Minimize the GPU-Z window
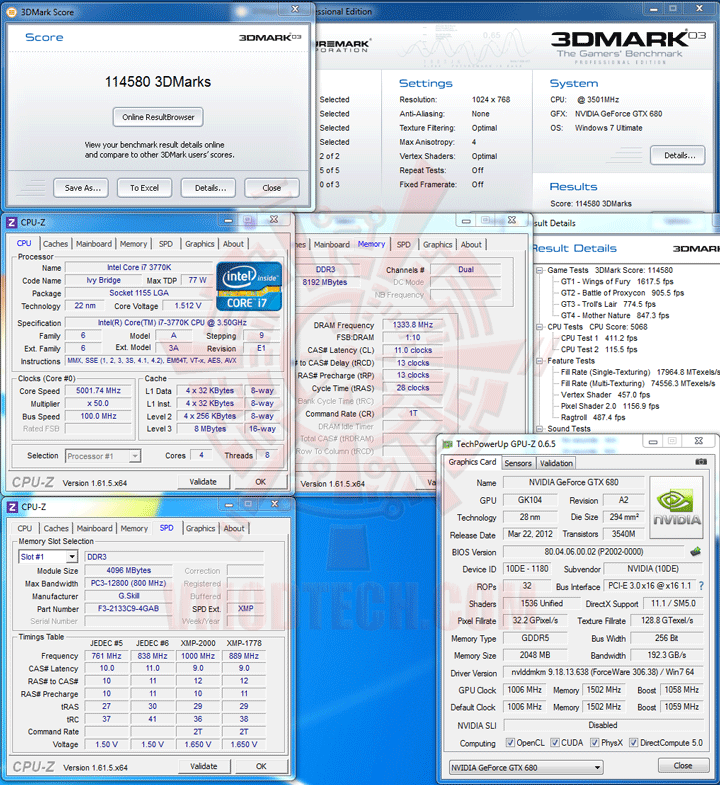Viewport: 720px width, 785px height. pos(652,441)
